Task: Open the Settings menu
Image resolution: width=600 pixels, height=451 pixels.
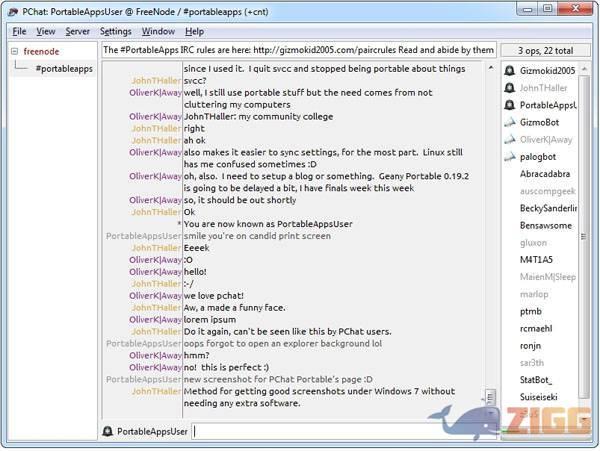Action: pos(115,31)
